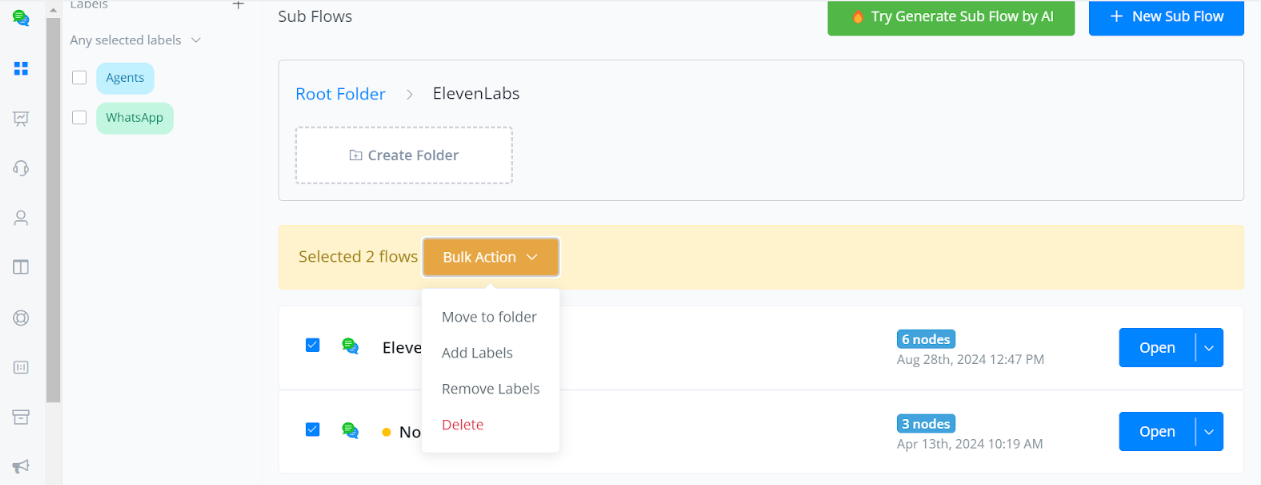Open the megaphone broadcast icon
This screenshot has height=485, width=1261.
click(x=21, y=466)
